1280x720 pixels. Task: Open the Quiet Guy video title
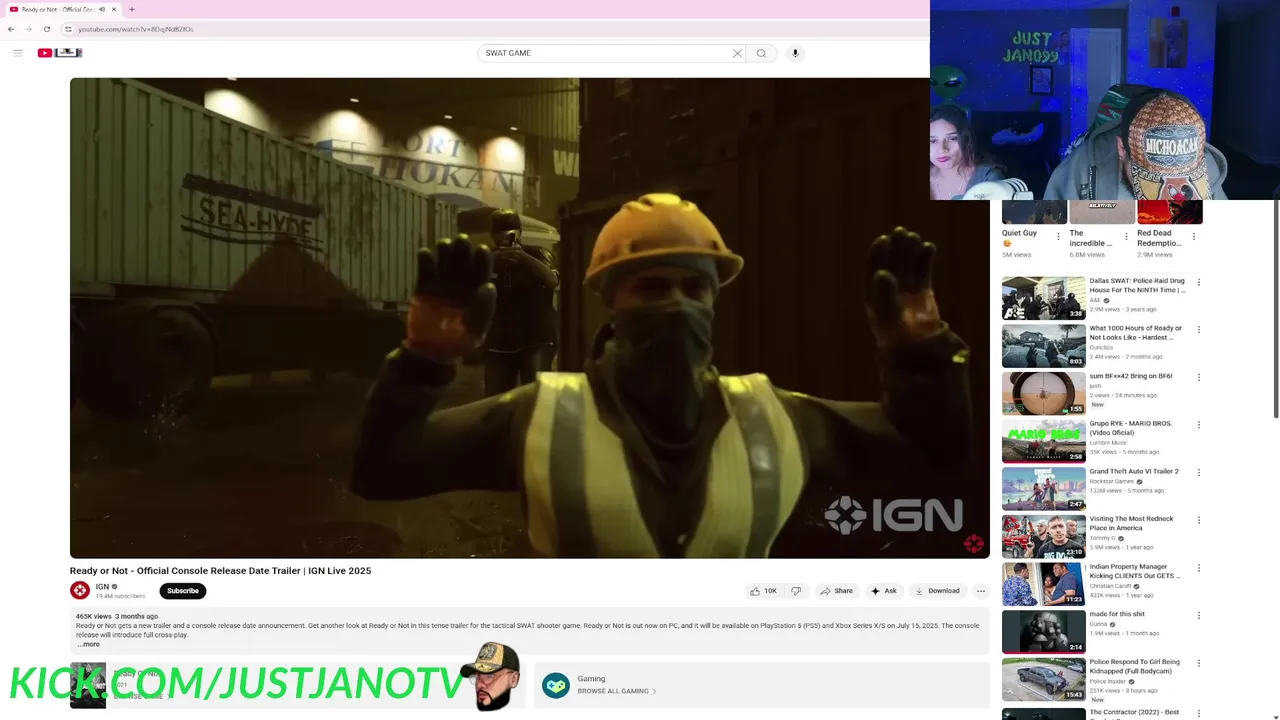[1019, 238]
